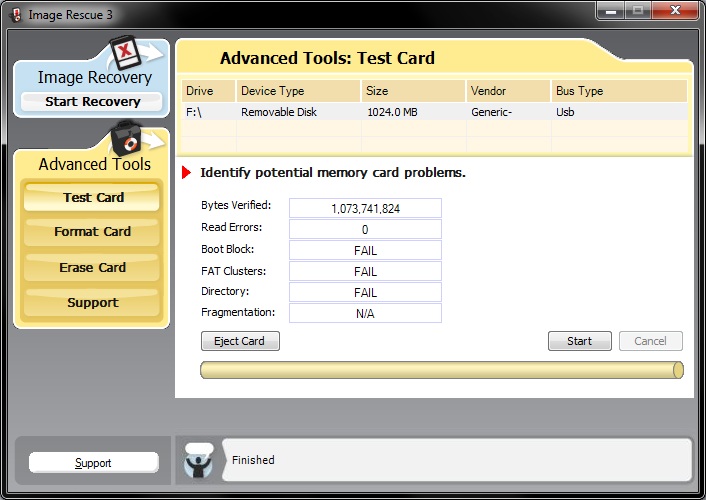Close the Image Rescue 3 window
Image resolution: width=706 pixels, height=500 pixels.
click(x=675, y=10)
